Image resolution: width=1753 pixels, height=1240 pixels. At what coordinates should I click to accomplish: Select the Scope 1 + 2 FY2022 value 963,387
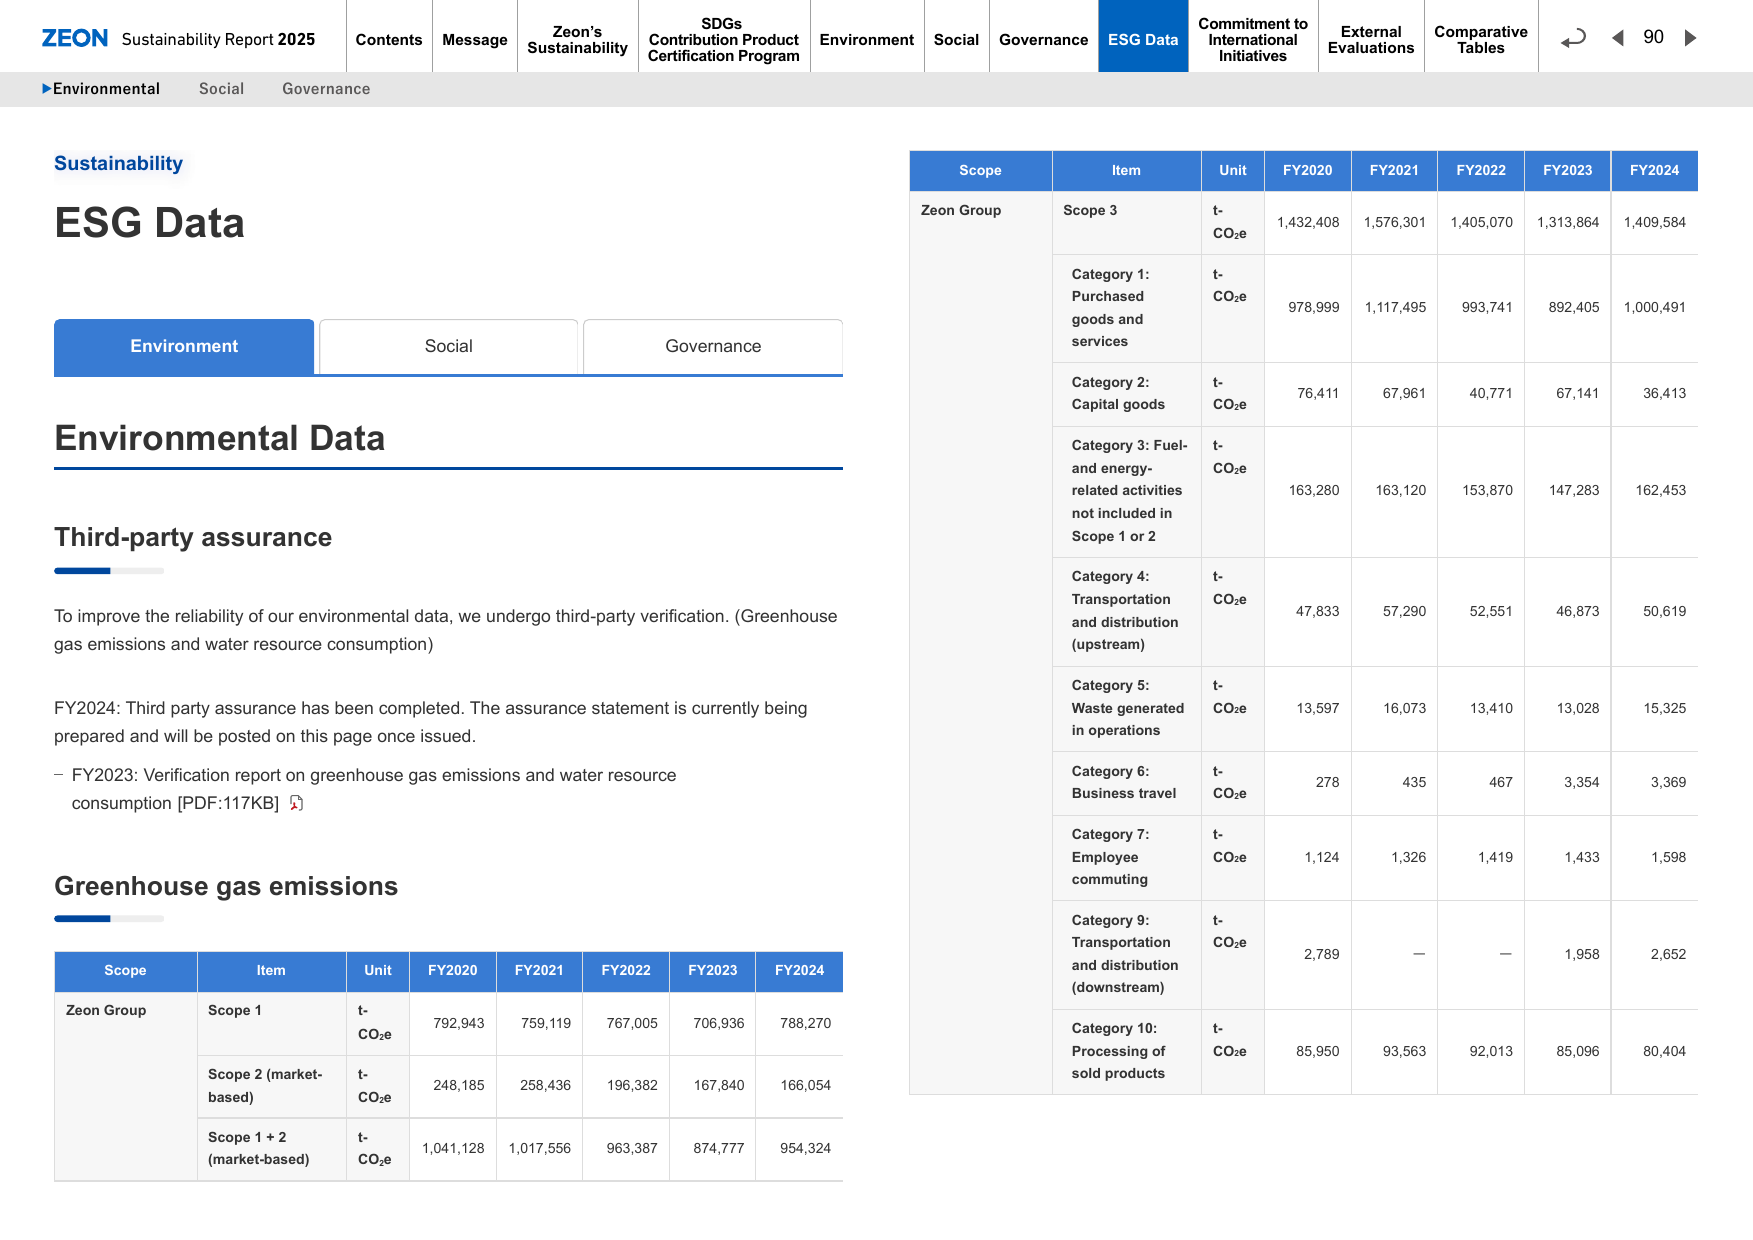[x=632, y=1148]
